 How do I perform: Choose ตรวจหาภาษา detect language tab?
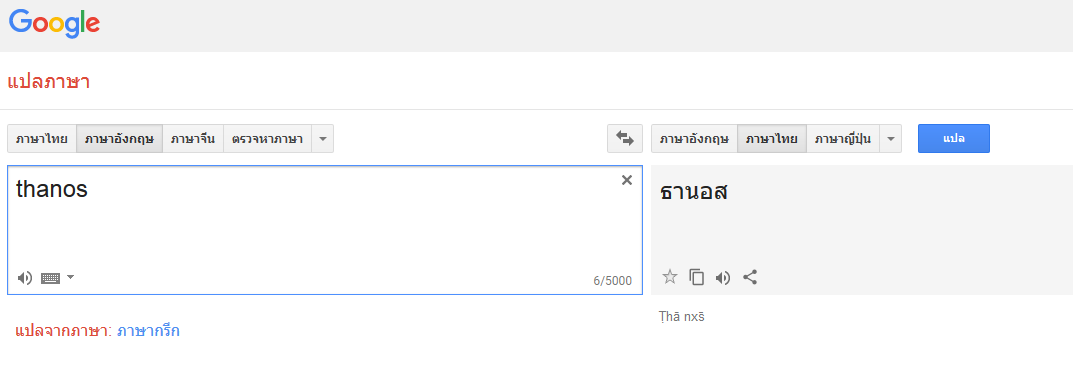coord(268,139)
